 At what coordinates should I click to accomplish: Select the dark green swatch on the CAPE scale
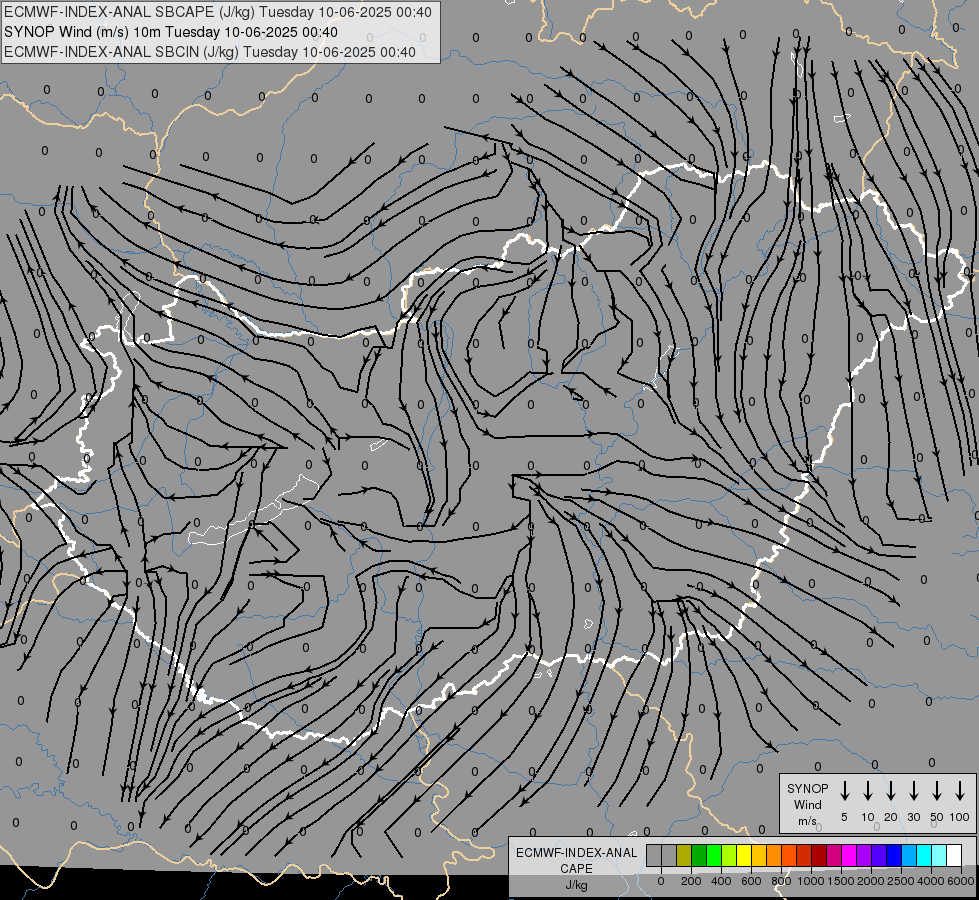coord(699,855)
